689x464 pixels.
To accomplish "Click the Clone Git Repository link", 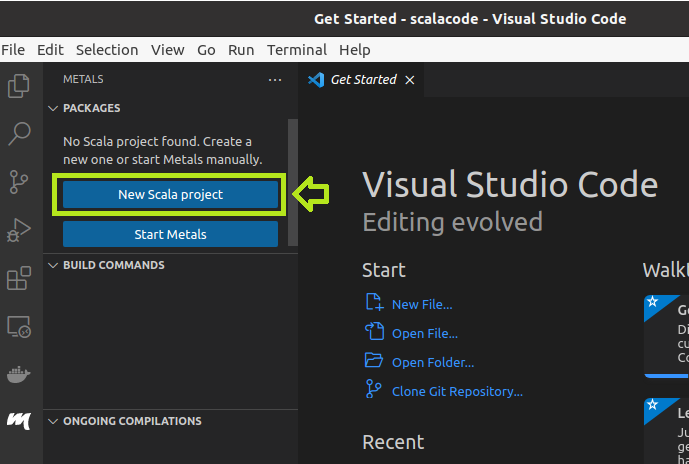I will [456, 391].
